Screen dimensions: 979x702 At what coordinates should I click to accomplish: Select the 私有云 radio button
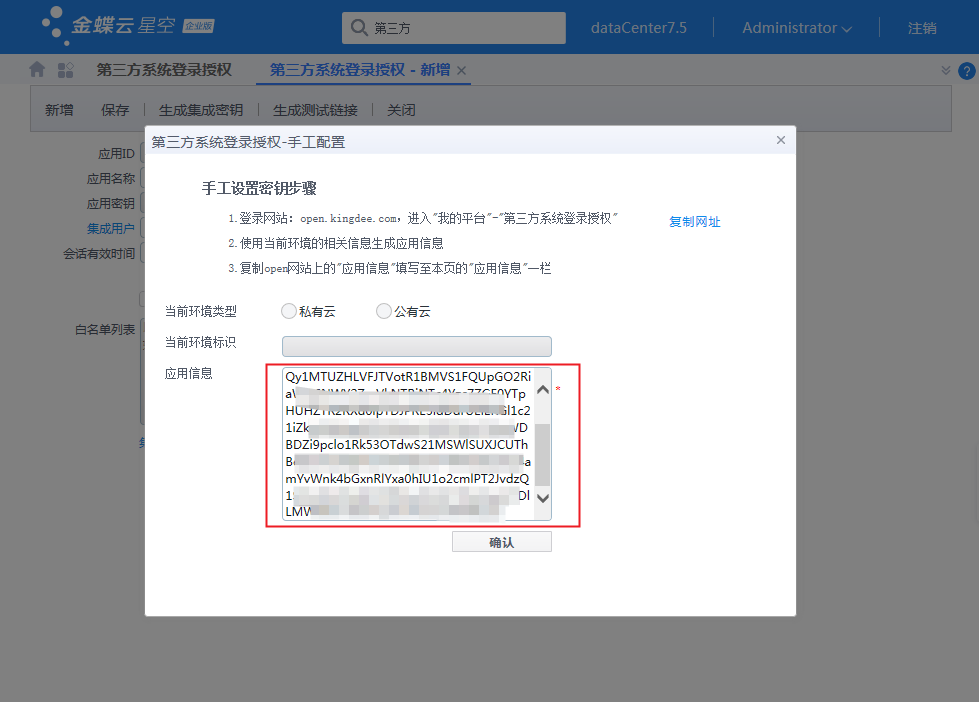tap(289, 311)
